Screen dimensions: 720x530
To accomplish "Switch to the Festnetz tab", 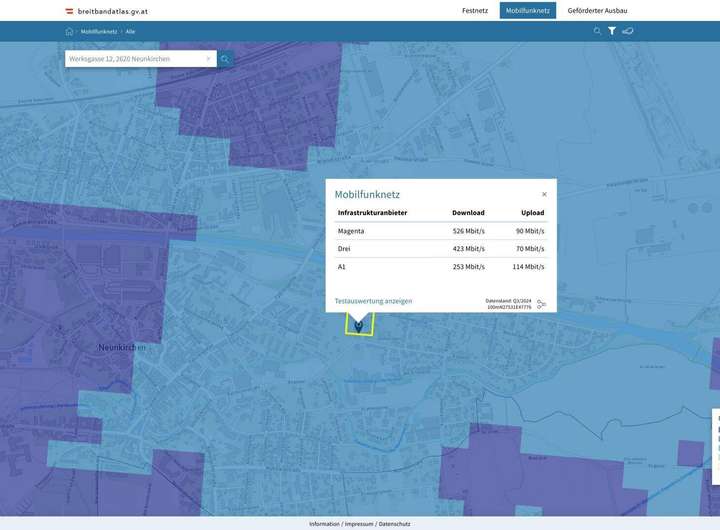I will (x=475, y=10).
